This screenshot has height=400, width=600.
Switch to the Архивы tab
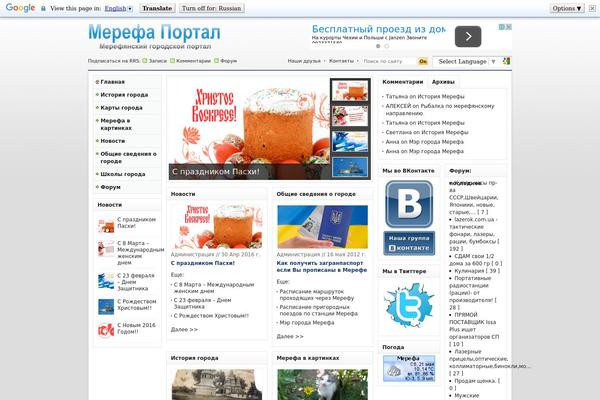[443, 82]
